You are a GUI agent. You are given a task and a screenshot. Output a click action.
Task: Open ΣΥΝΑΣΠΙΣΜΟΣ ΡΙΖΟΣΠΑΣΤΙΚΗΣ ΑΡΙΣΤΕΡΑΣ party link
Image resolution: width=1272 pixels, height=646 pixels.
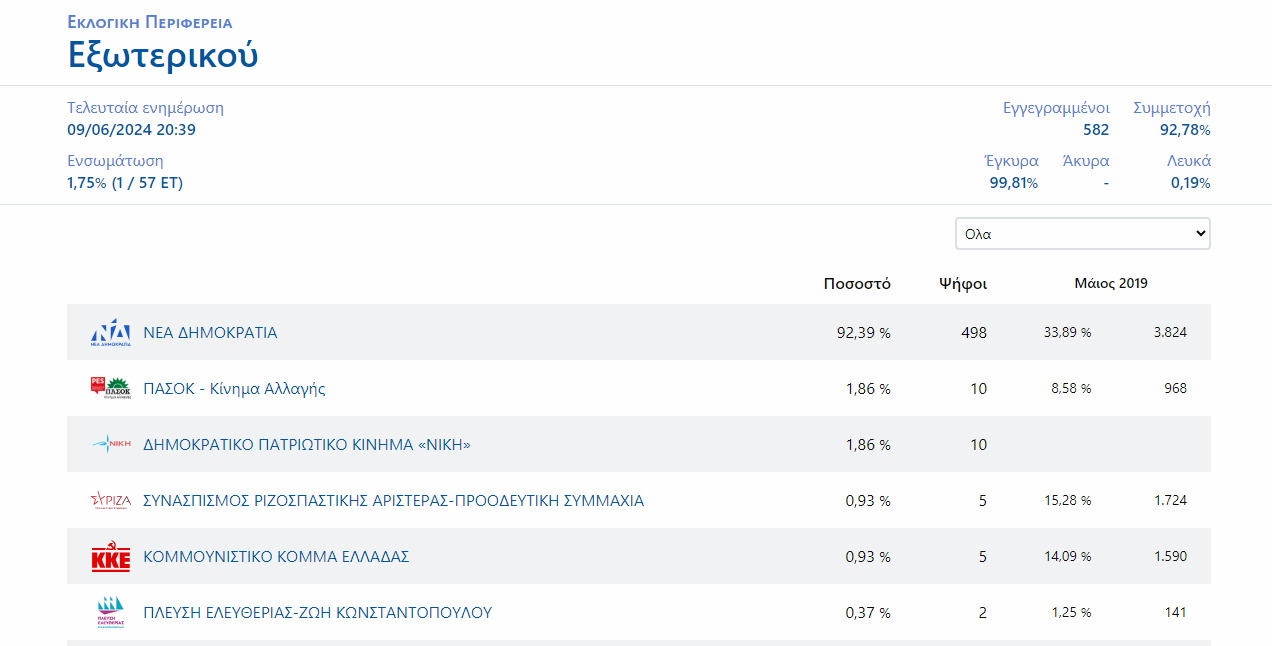[393, 501]
